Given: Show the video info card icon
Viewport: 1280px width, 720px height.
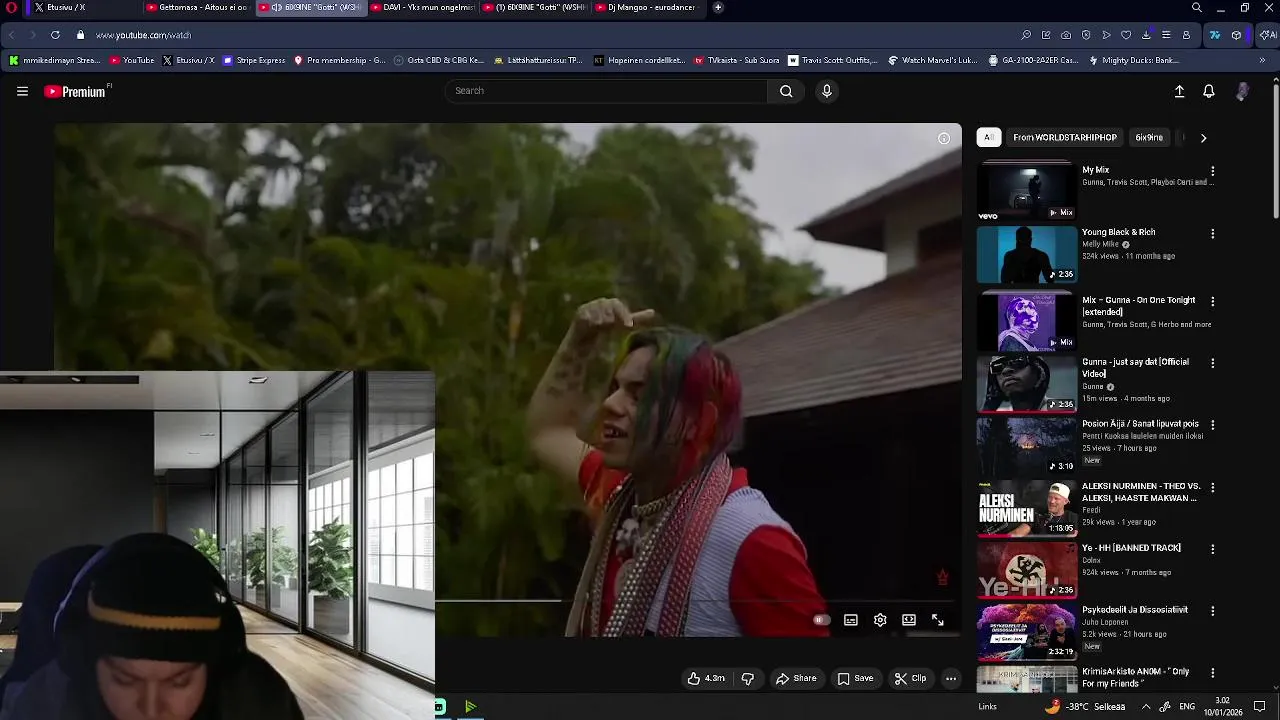Looking at the screenshot, I should click(943, 138).
